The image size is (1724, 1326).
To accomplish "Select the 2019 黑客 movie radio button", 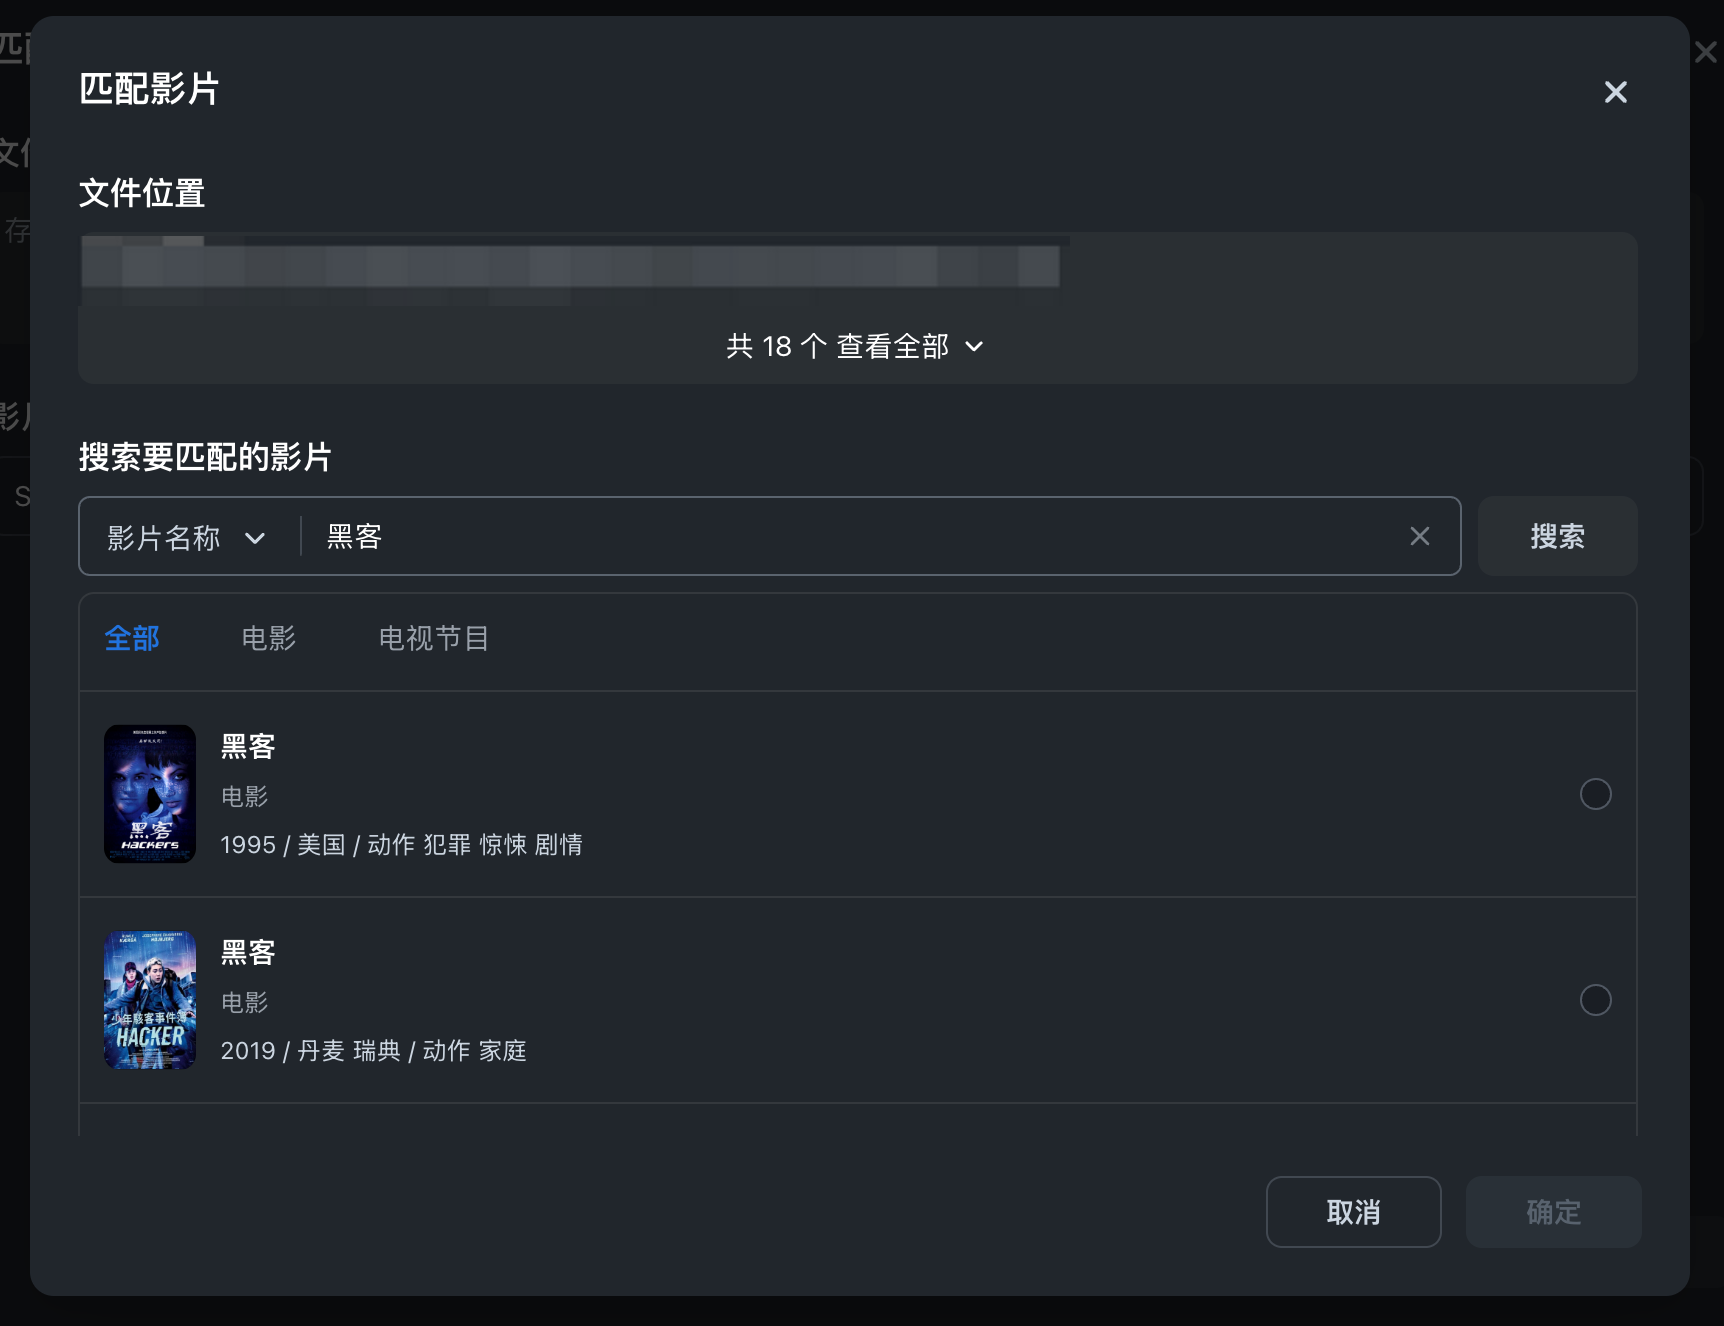I will tap(1595, 1000).
